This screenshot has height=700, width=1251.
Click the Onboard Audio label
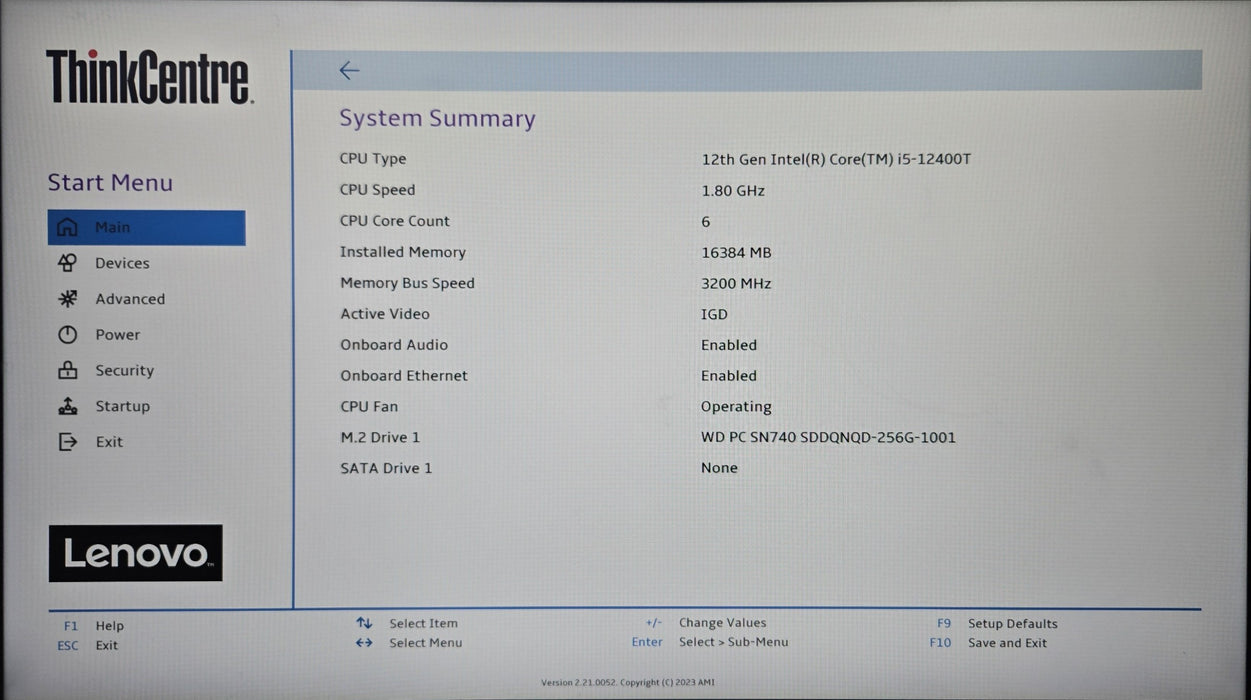click(x=394, y=345)
